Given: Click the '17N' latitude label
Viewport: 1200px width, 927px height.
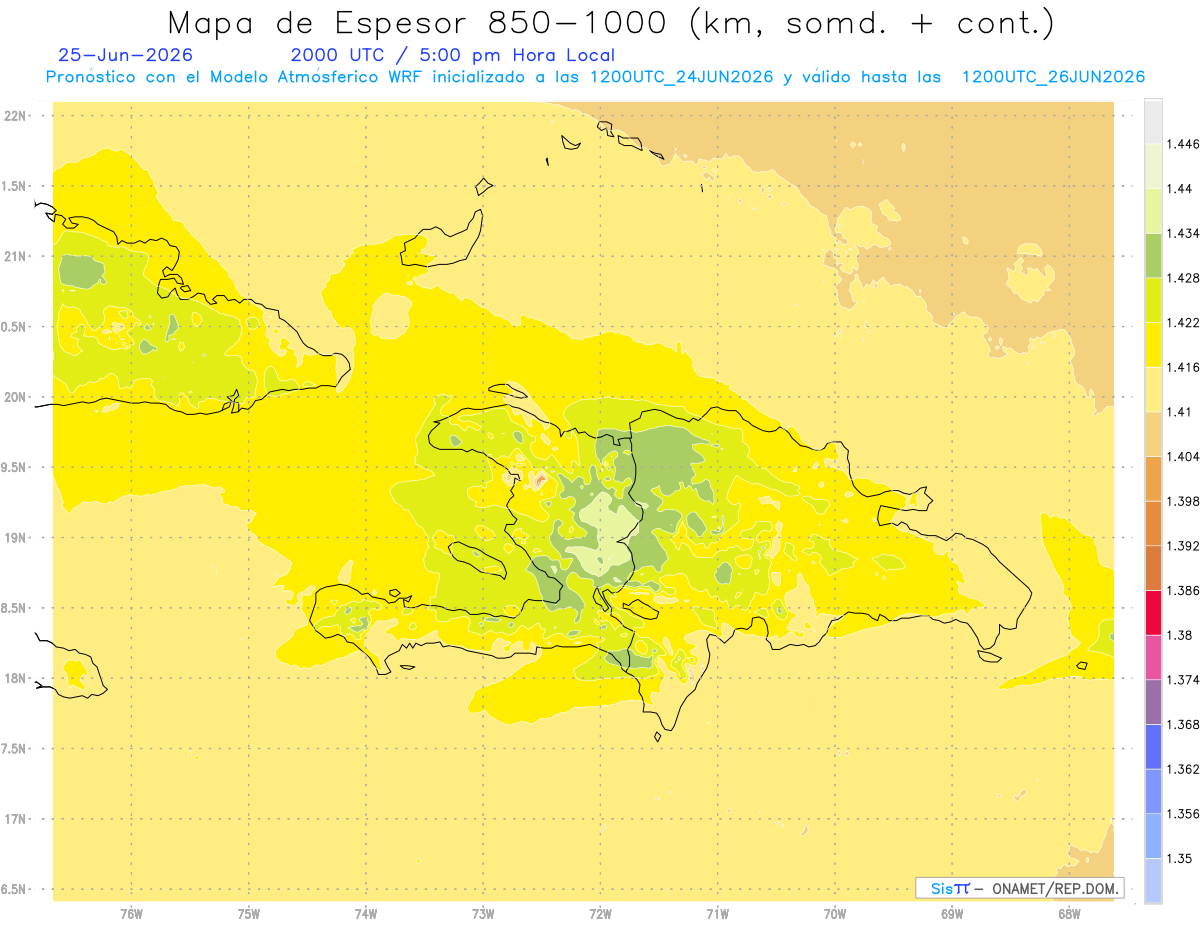Looking at the screenshot, I should 14,819.
